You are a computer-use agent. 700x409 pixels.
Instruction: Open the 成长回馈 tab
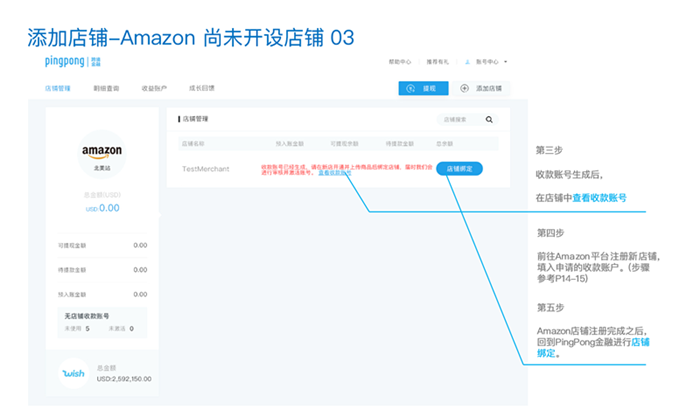coord(202,88)
